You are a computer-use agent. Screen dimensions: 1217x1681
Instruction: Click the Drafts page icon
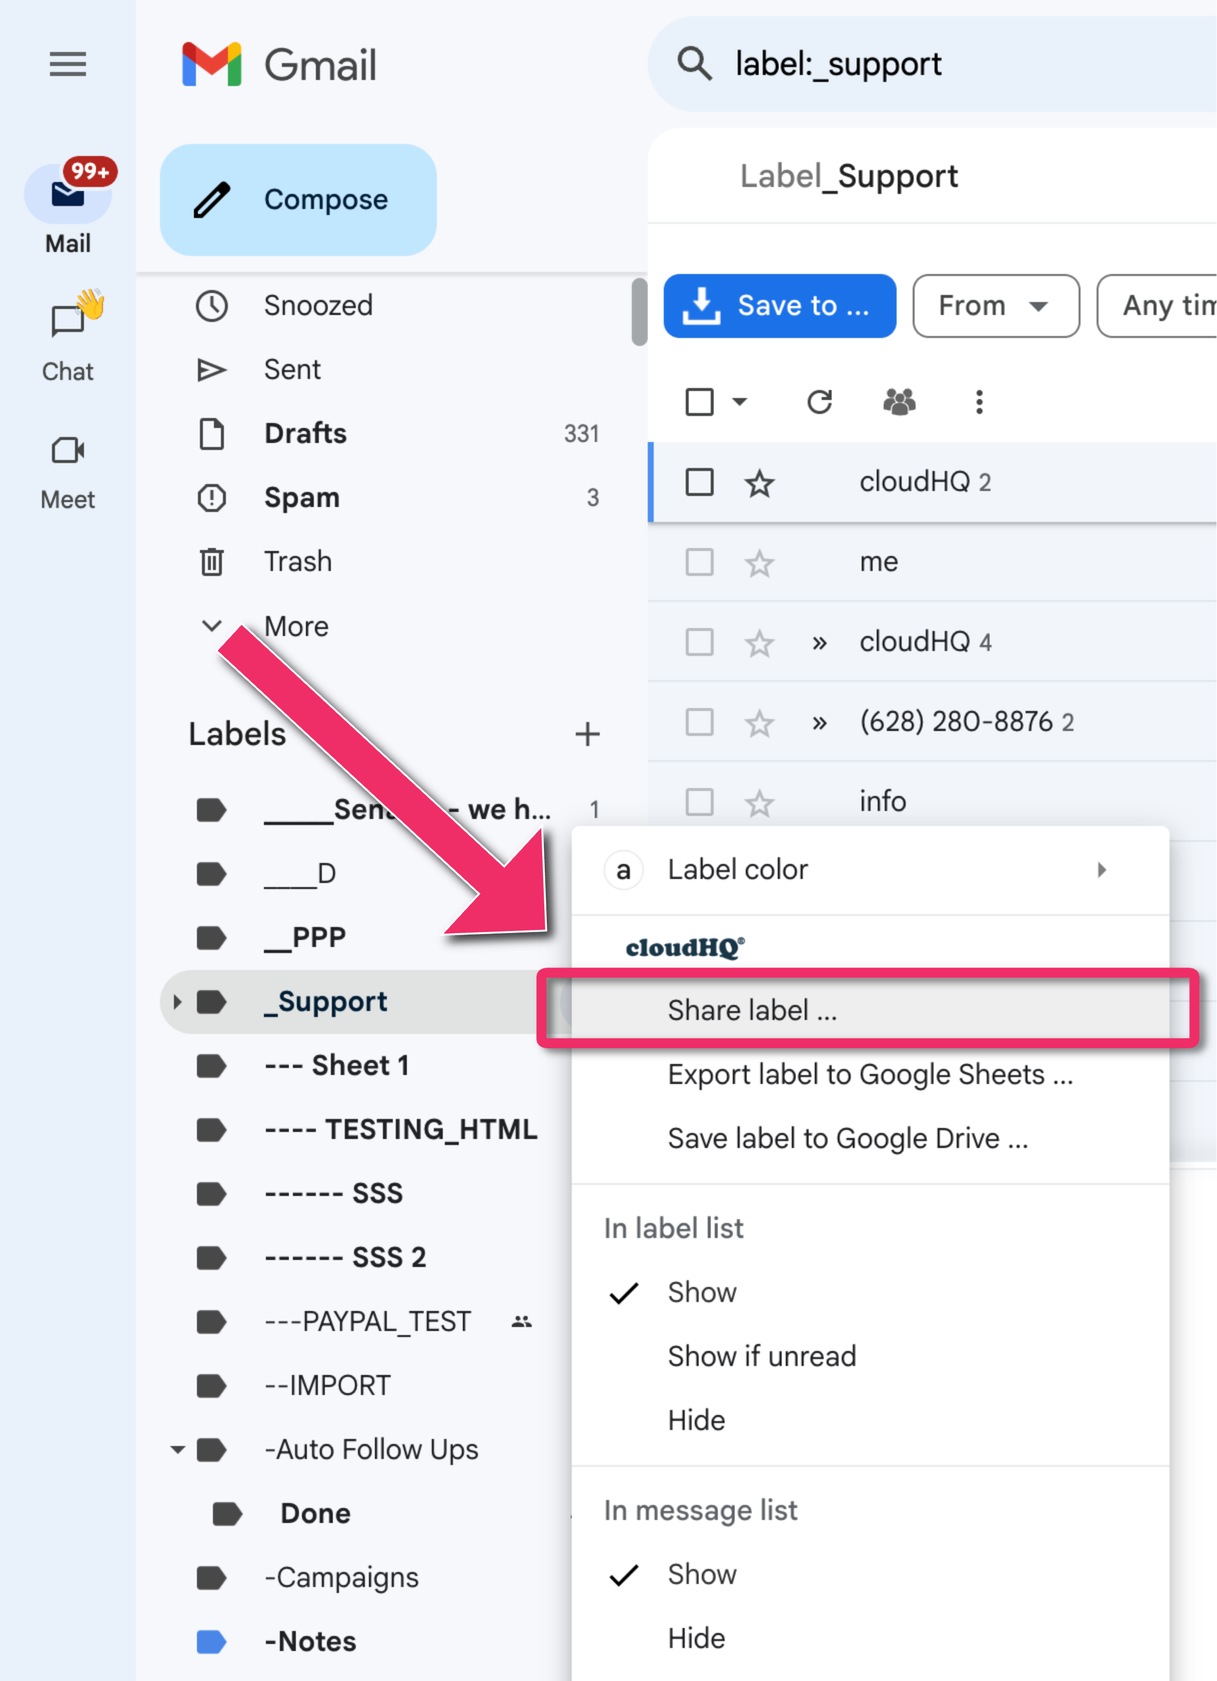point(211,434)
